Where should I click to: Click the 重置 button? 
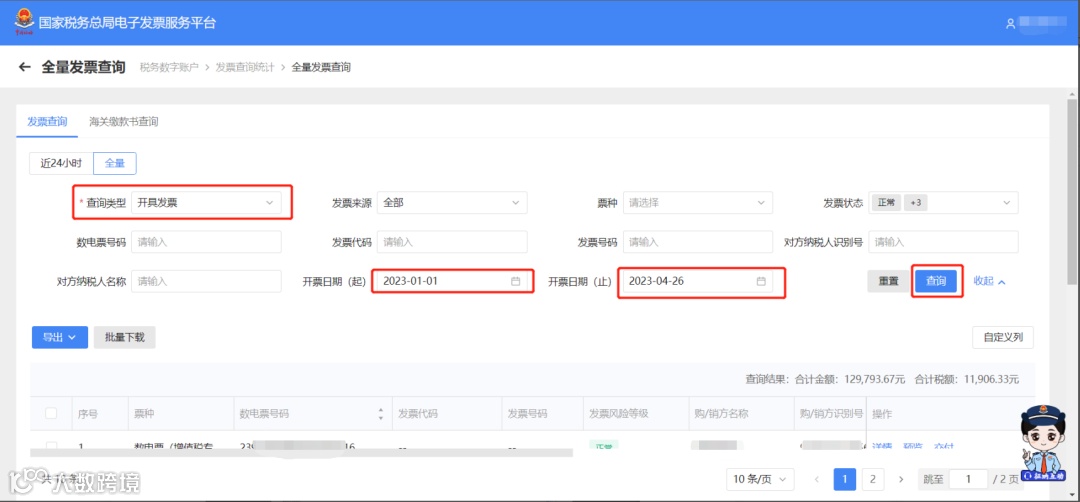point(889,281)
